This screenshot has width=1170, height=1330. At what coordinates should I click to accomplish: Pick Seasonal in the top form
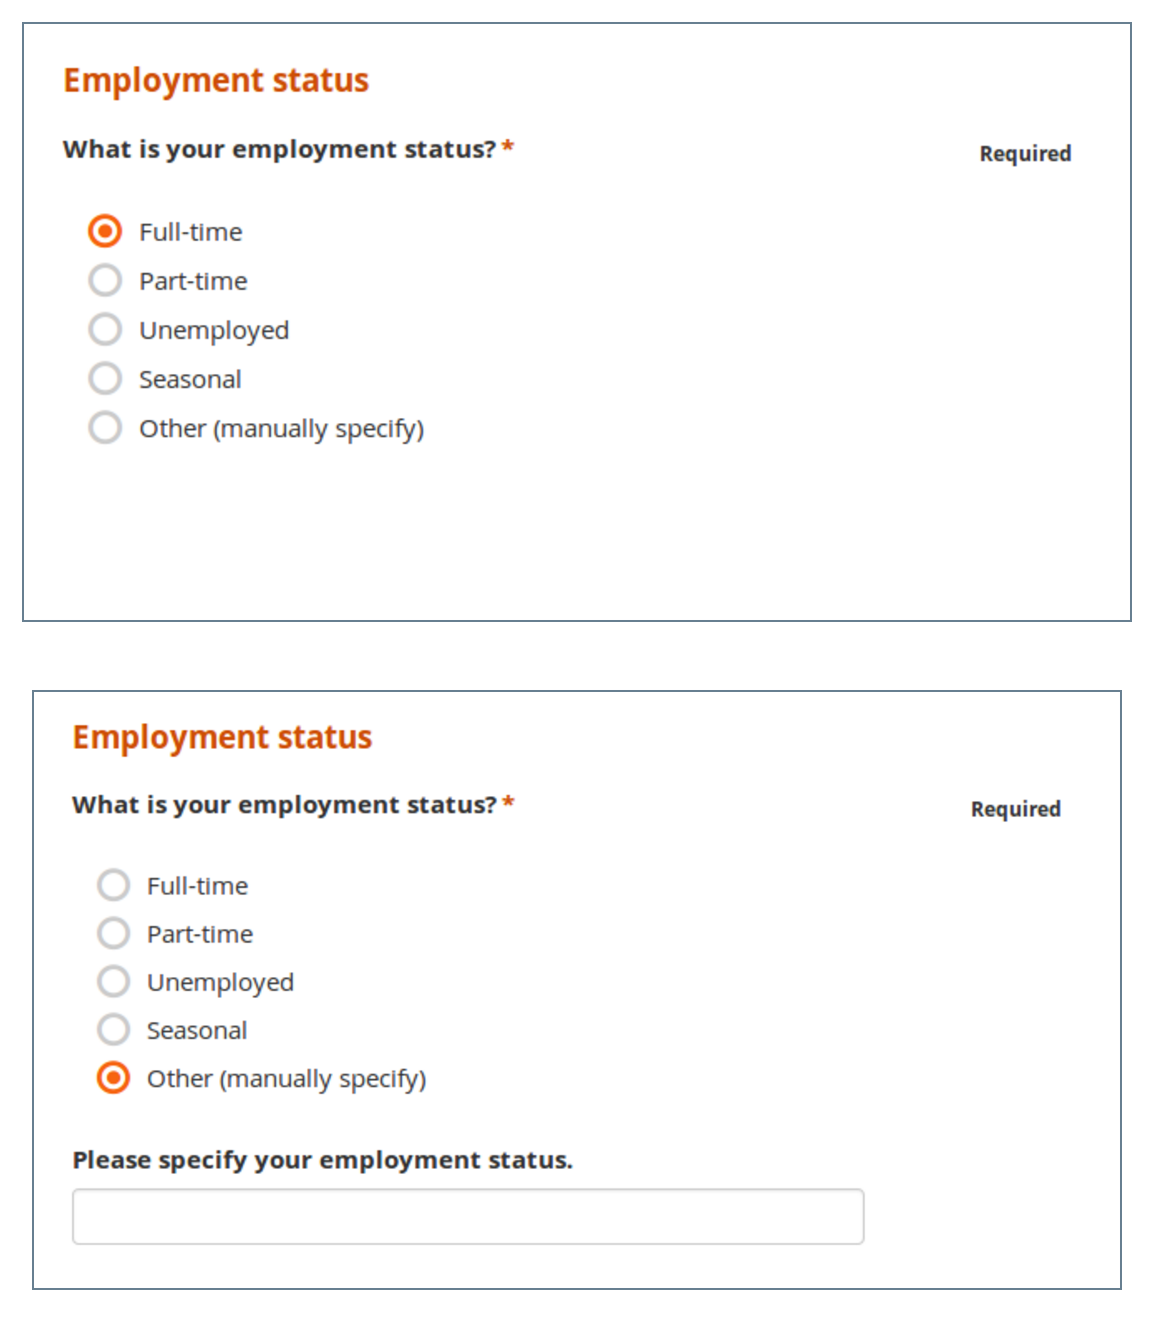(x=105, y=378)
